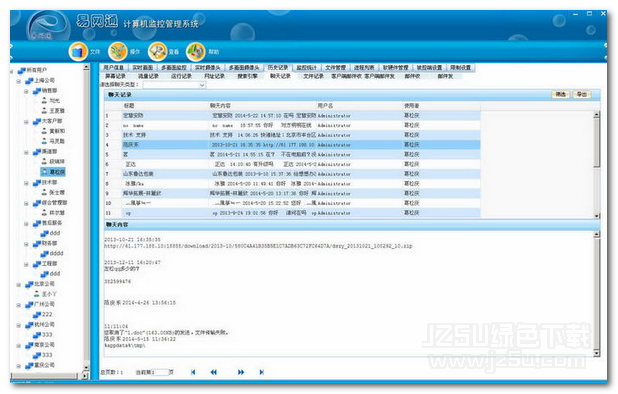Open the 运行记录 sub-tab

(181, 76)
